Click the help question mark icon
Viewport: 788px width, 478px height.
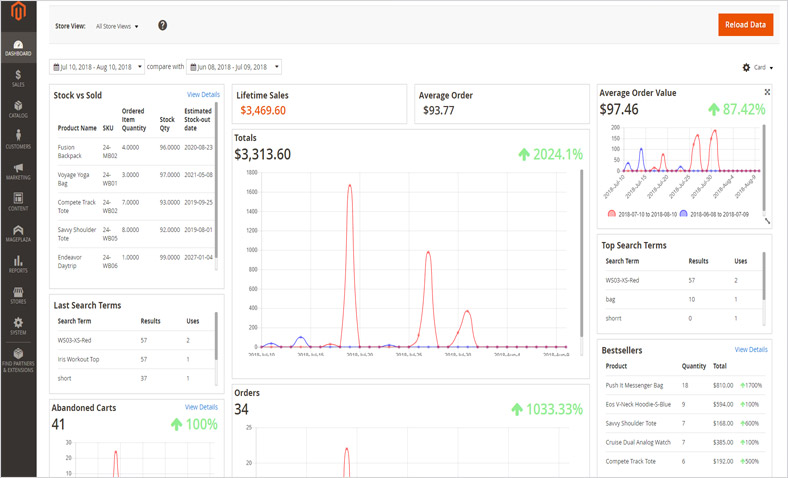[162, 25]
